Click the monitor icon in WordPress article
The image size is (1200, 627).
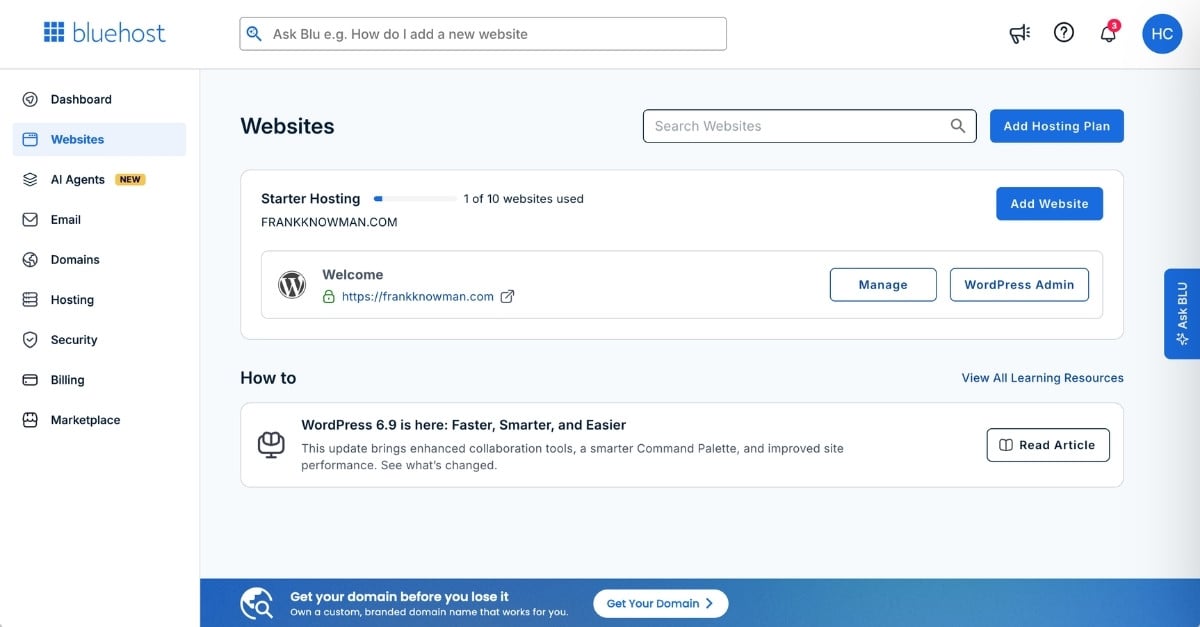(271, 445)
